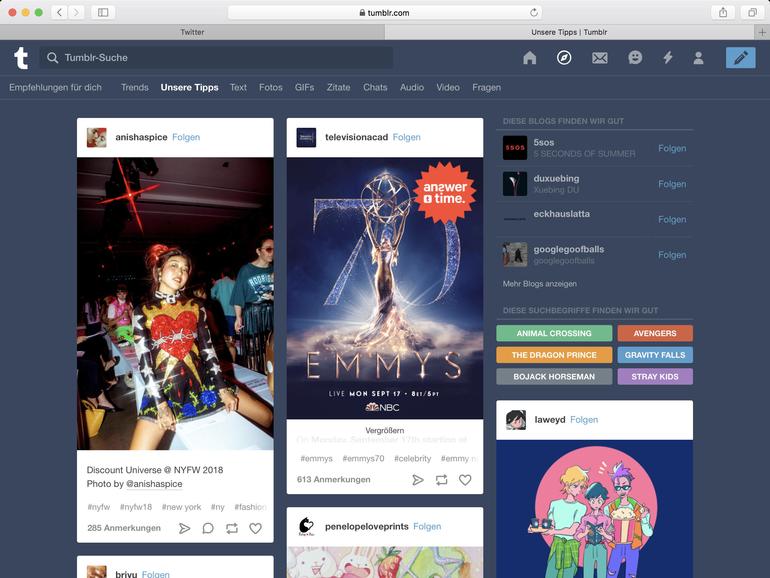Click Mehr Blogs anzeigen
This screenshot has width=770, height=578.
pyautogui.click(x=540, y=284)
